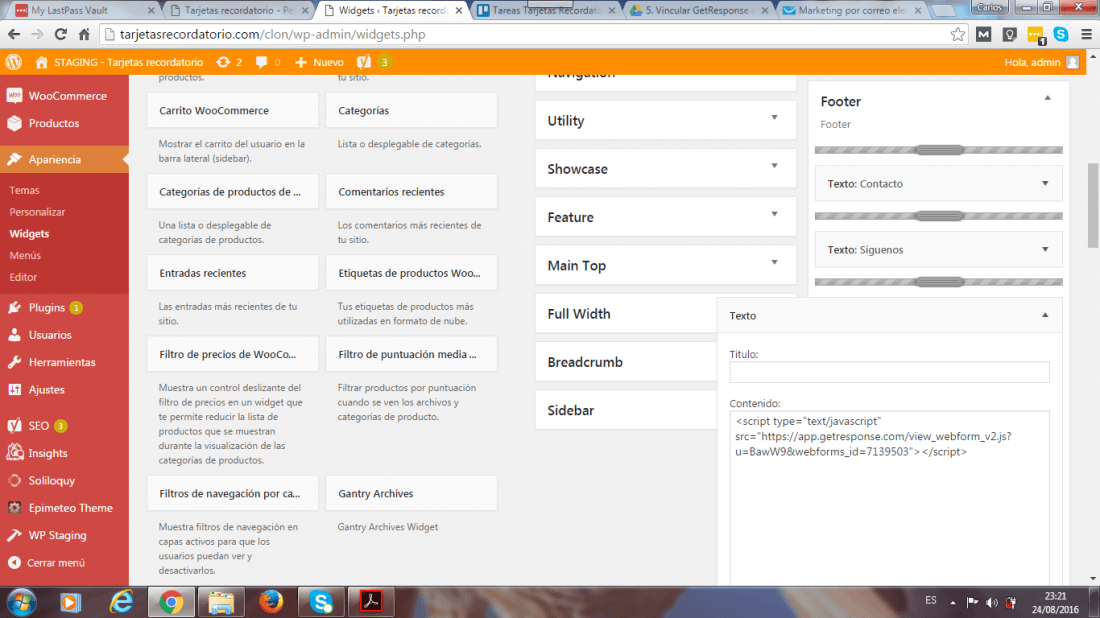Open the updates icon showing 2

pyautogui.click(x=223, y=62)
